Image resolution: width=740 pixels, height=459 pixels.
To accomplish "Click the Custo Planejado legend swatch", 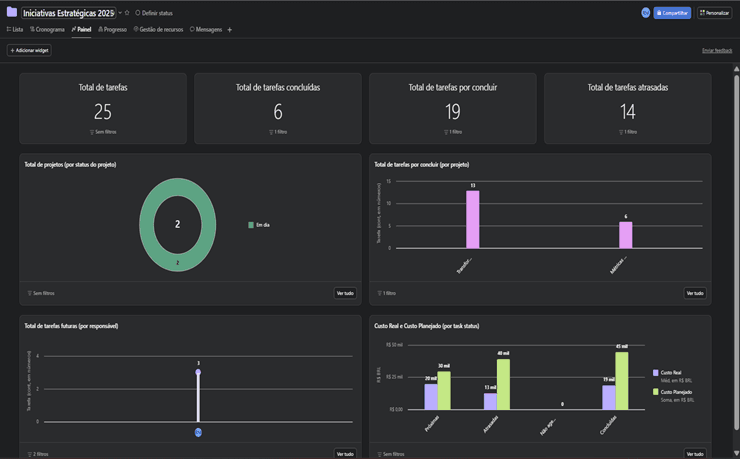I will pos(656,392).
